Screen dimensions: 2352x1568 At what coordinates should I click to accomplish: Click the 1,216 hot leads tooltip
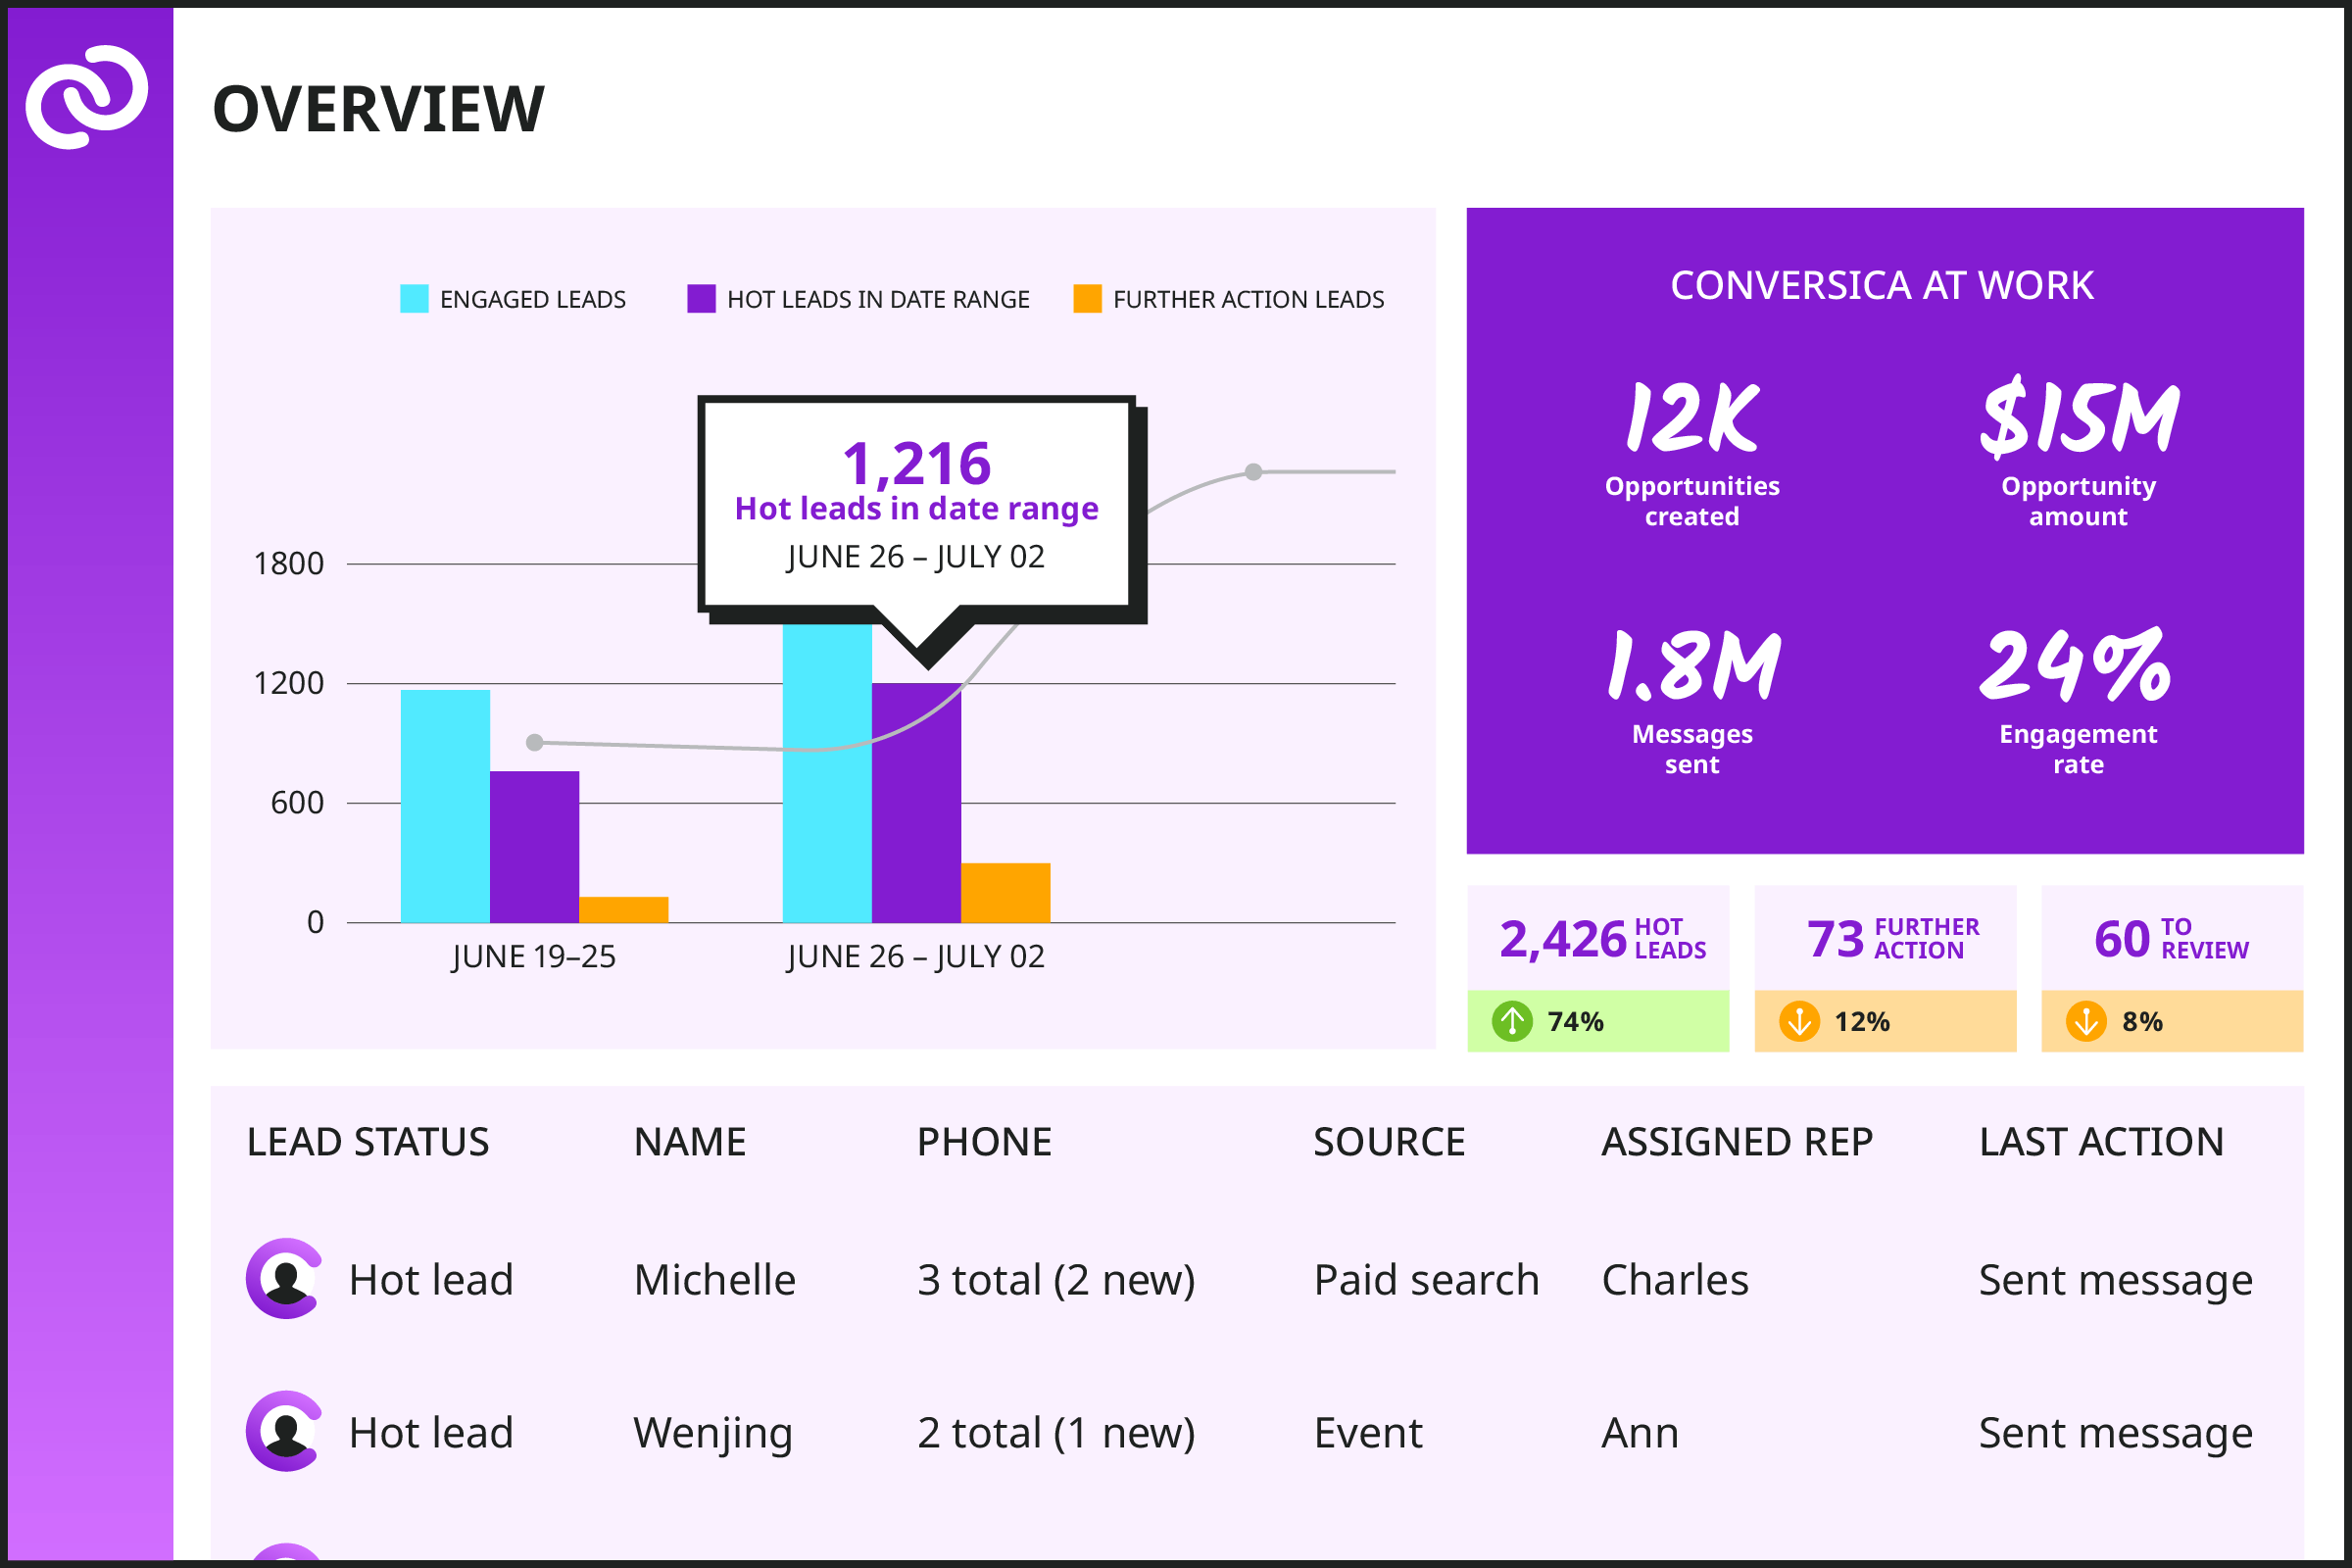pos(916,504)
